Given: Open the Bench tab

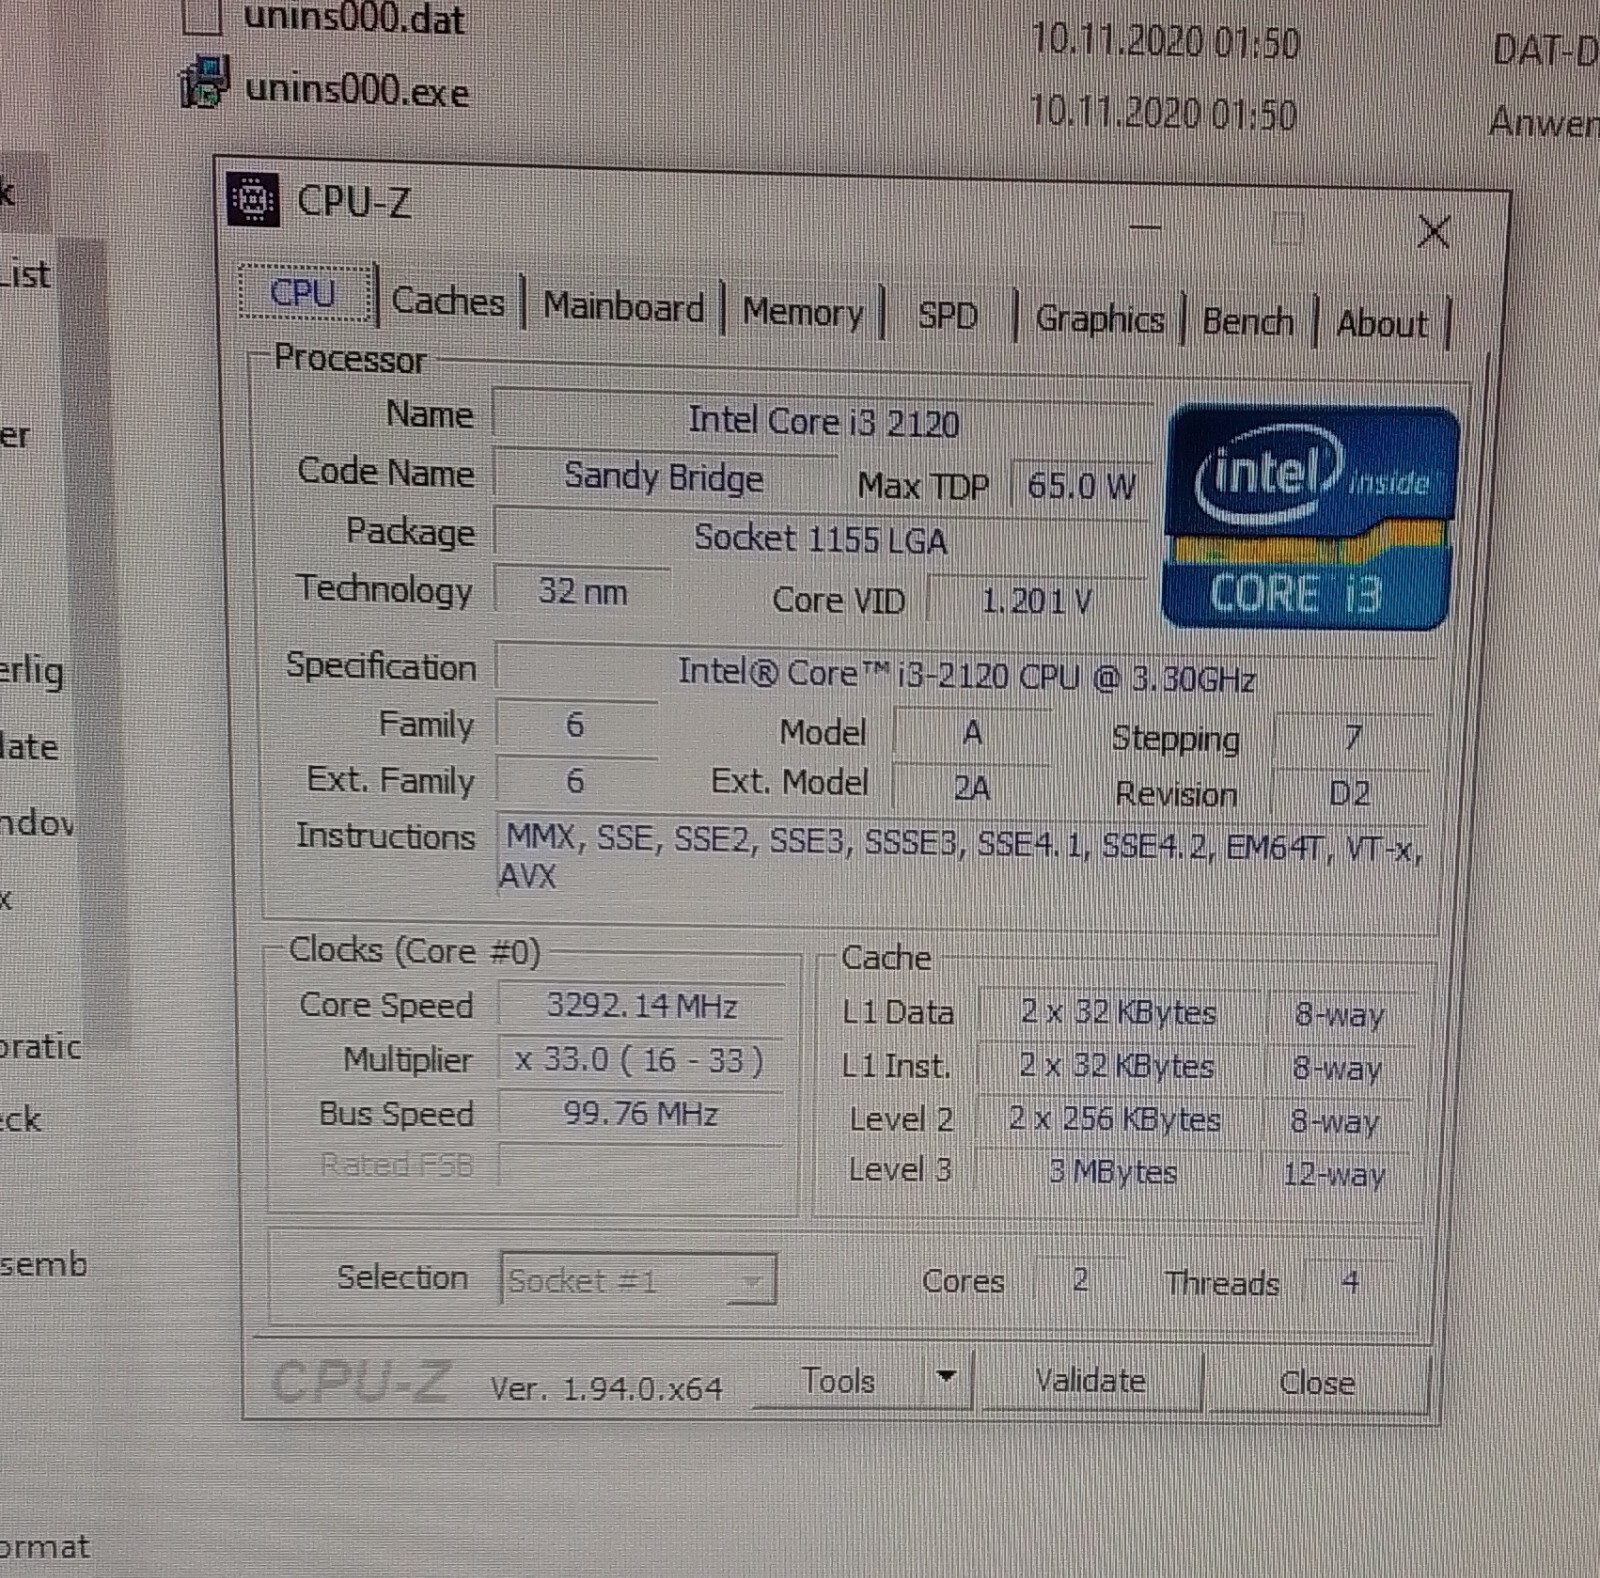Looking at the screenshot, I should pyautogui.click(x=1248, y=322).
